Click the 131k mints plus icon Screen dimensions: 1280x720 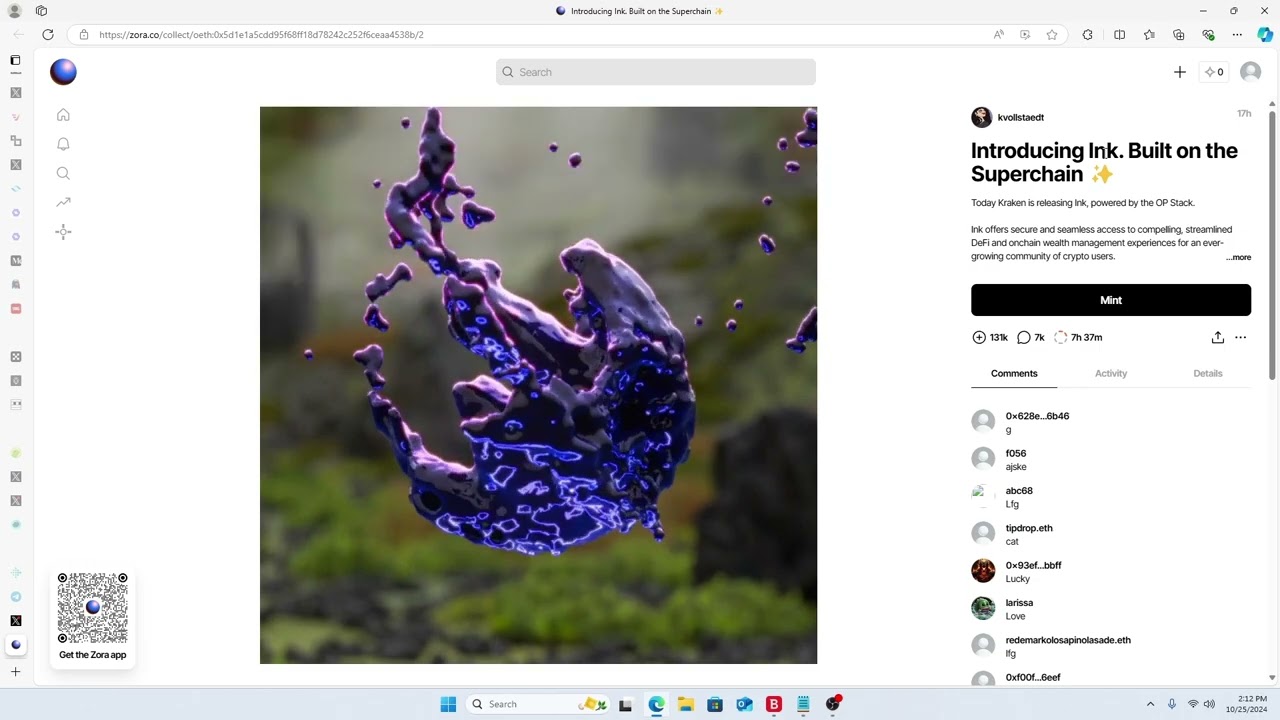tap(979, 338)
